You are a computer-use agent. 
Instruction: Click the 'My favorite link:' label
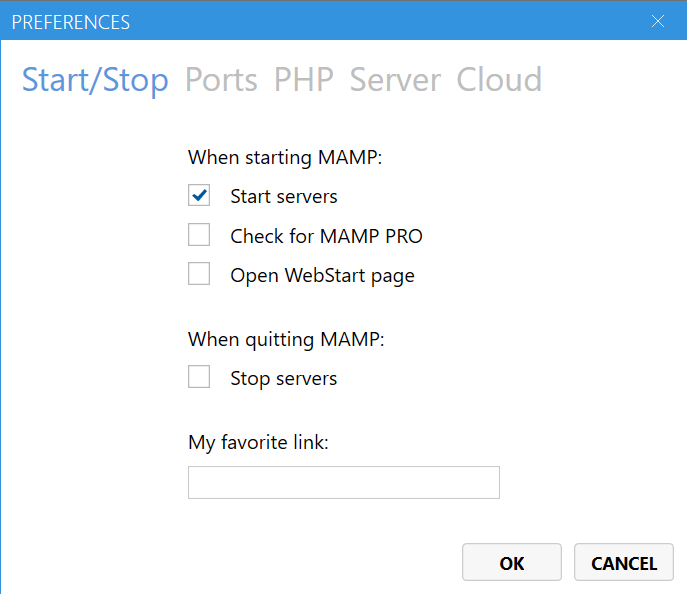pyautogui.click(x=258, y=442)
